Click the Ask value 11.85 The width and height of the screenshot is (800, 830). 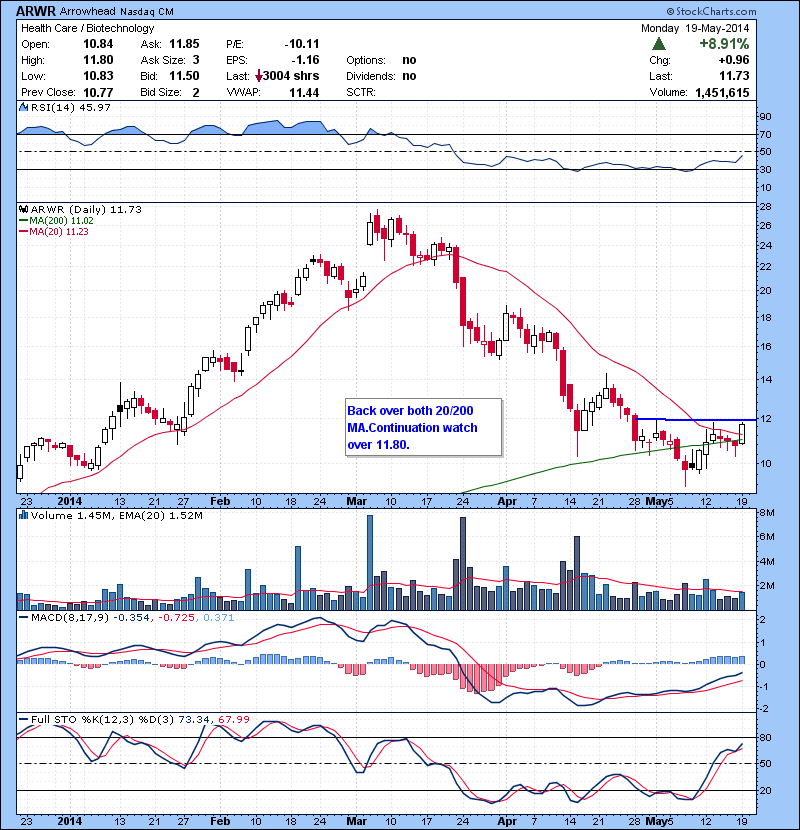click(184, 44)
